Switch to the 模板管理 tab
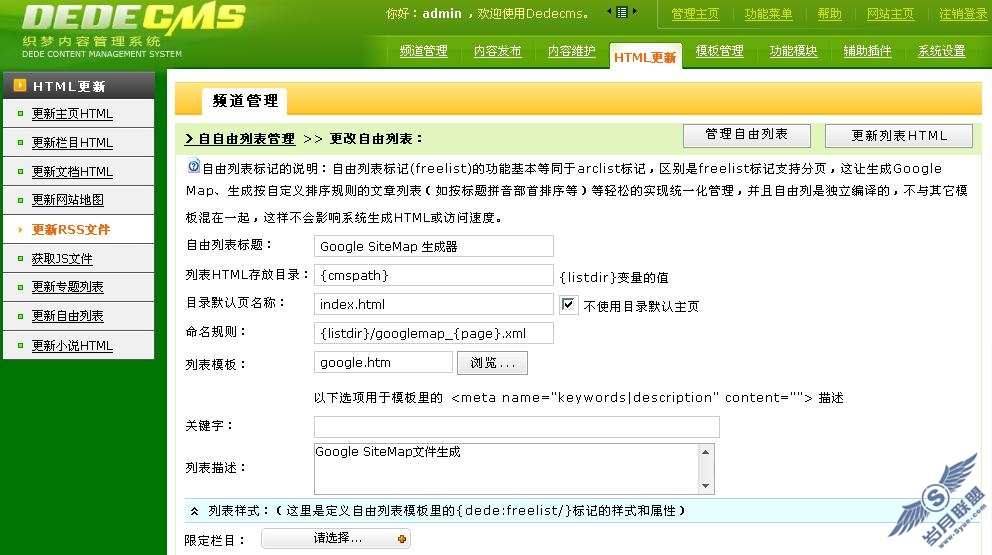The image size is (992, 555). (x=719, y=52)
